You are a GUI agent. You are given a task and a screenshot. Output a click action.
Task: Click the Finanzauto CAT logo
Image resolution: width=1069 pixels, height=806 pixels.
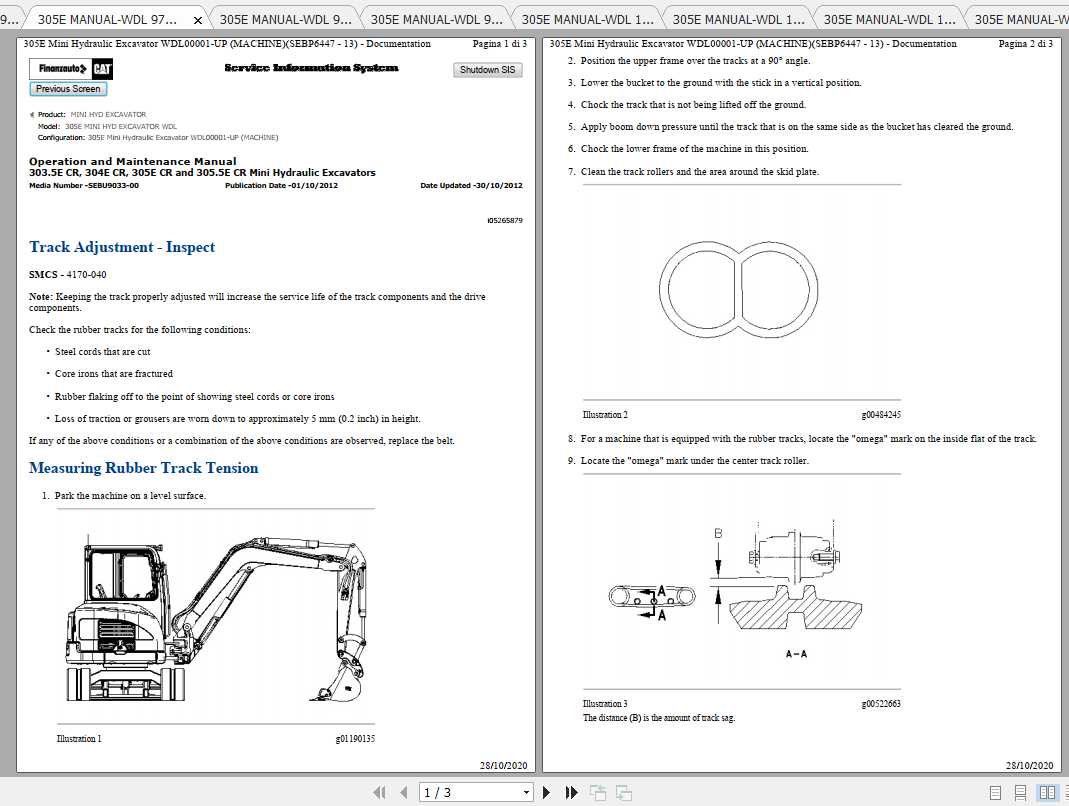pos(71,69)
